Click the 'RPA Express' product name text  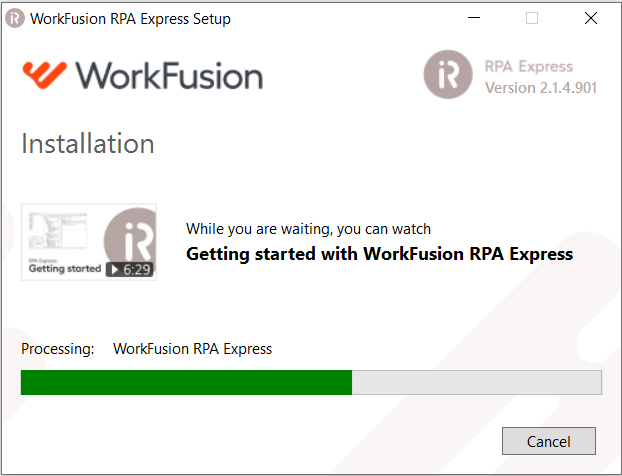tap(529, 67)
